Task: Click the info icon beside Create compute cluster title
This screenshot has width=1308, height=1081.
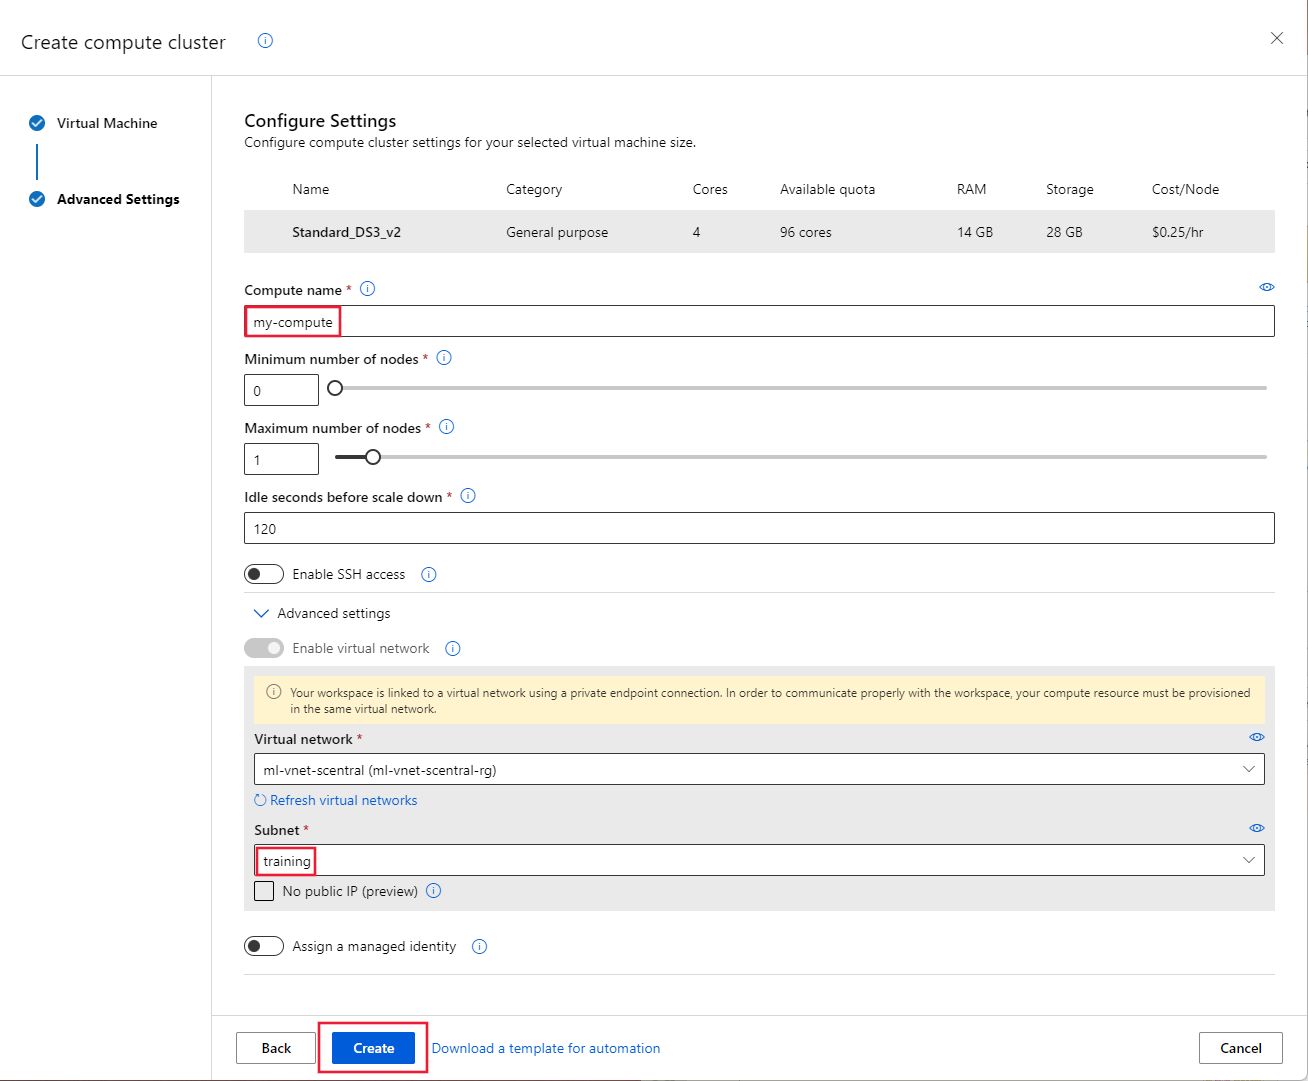Action: pyautogui.click(x=264, y=41)
